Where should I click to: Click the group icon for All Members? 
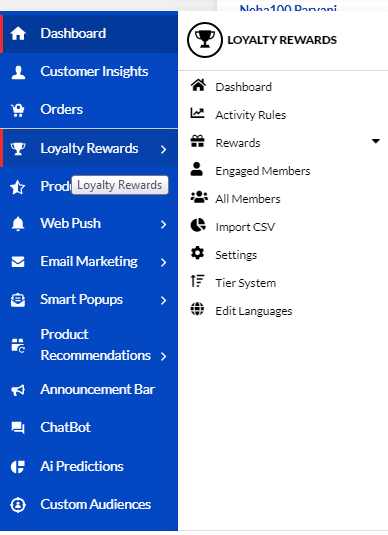(199, 197)
